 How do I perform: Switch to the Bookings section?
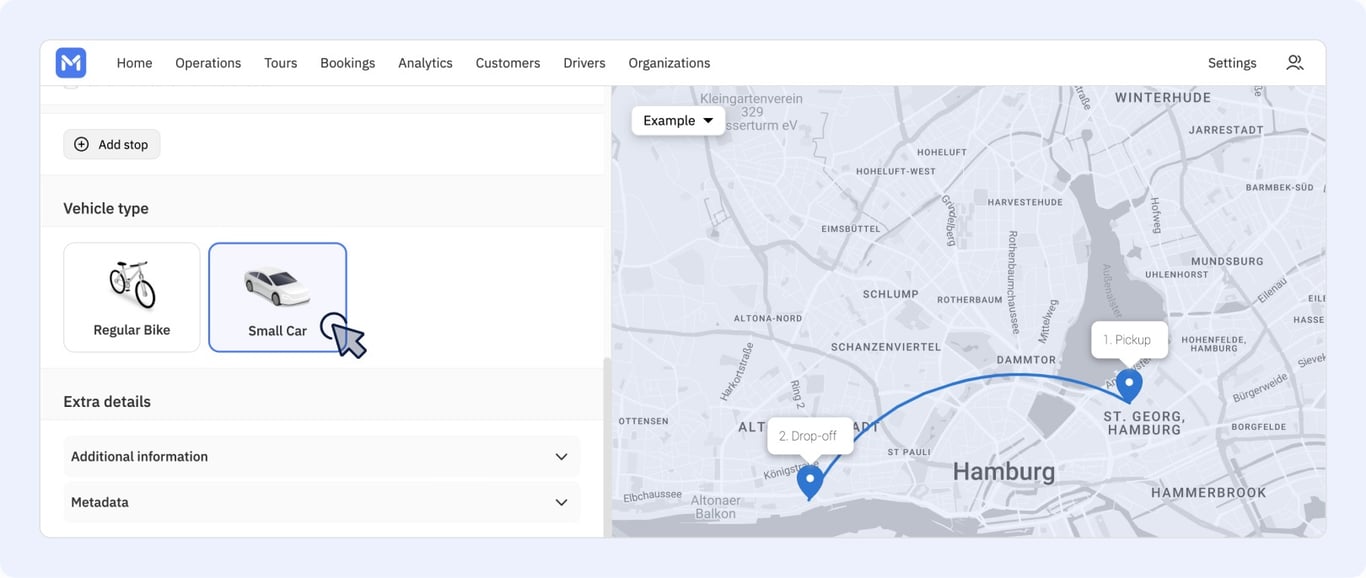(348, 63)
